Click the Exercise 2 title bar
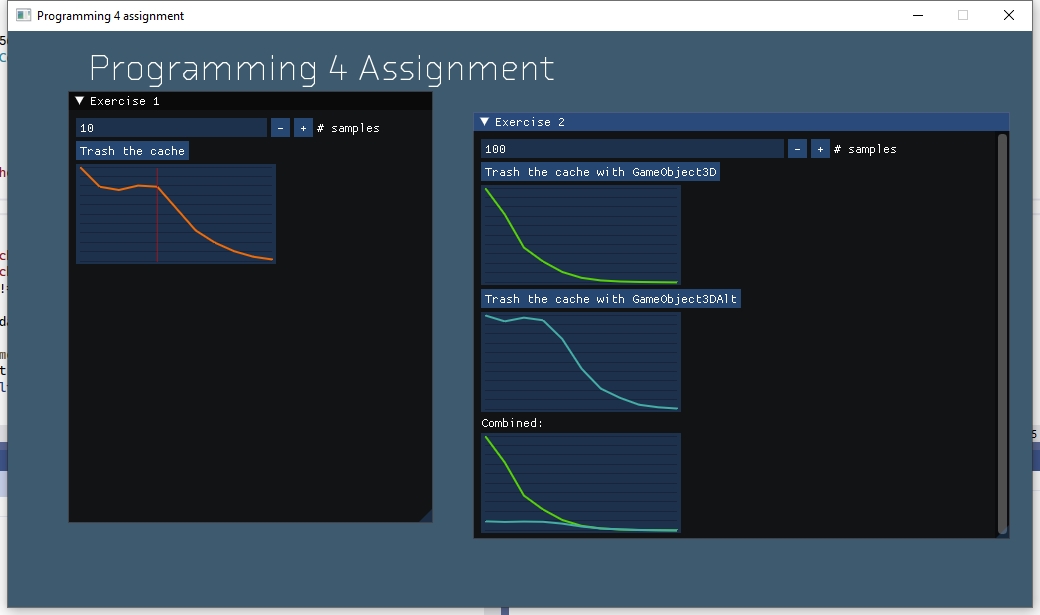 740,122
